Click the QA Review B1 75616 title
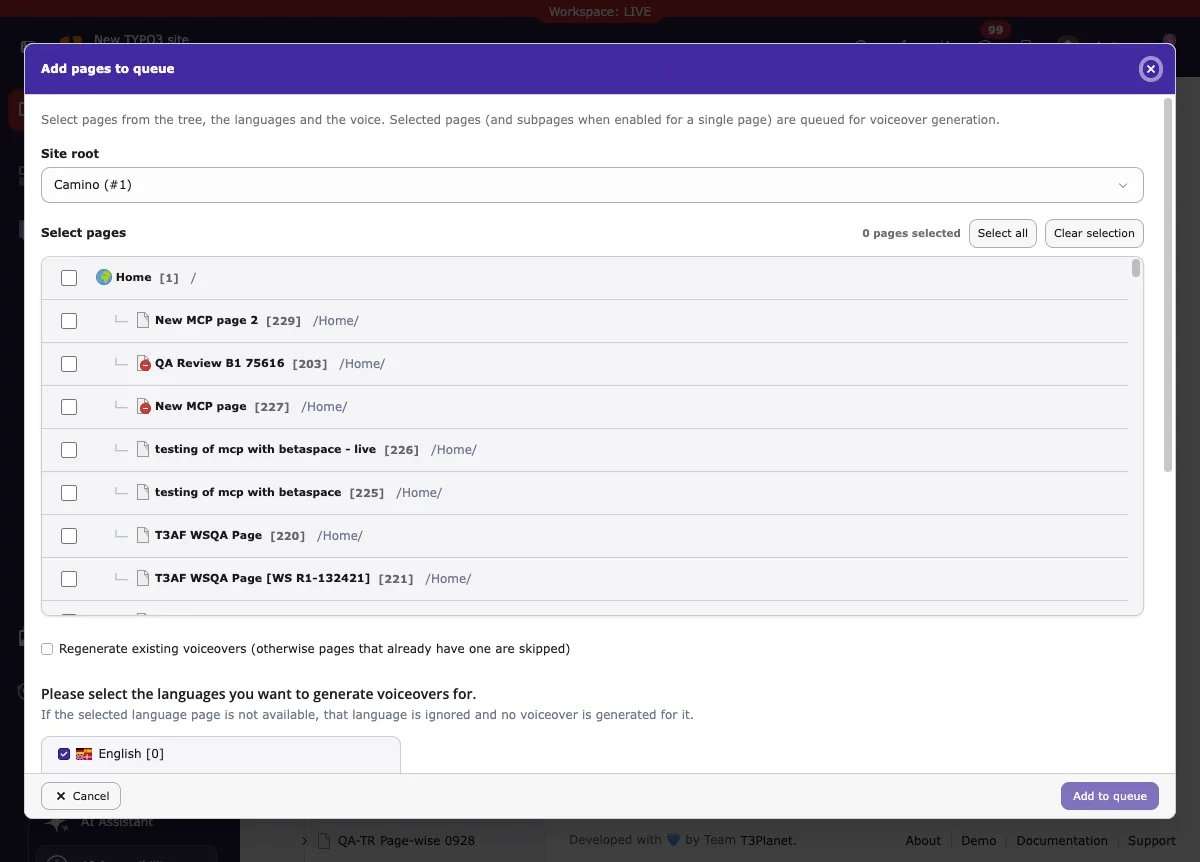The width and height of the screenshot is (1200, 862). tap(219, 364)
